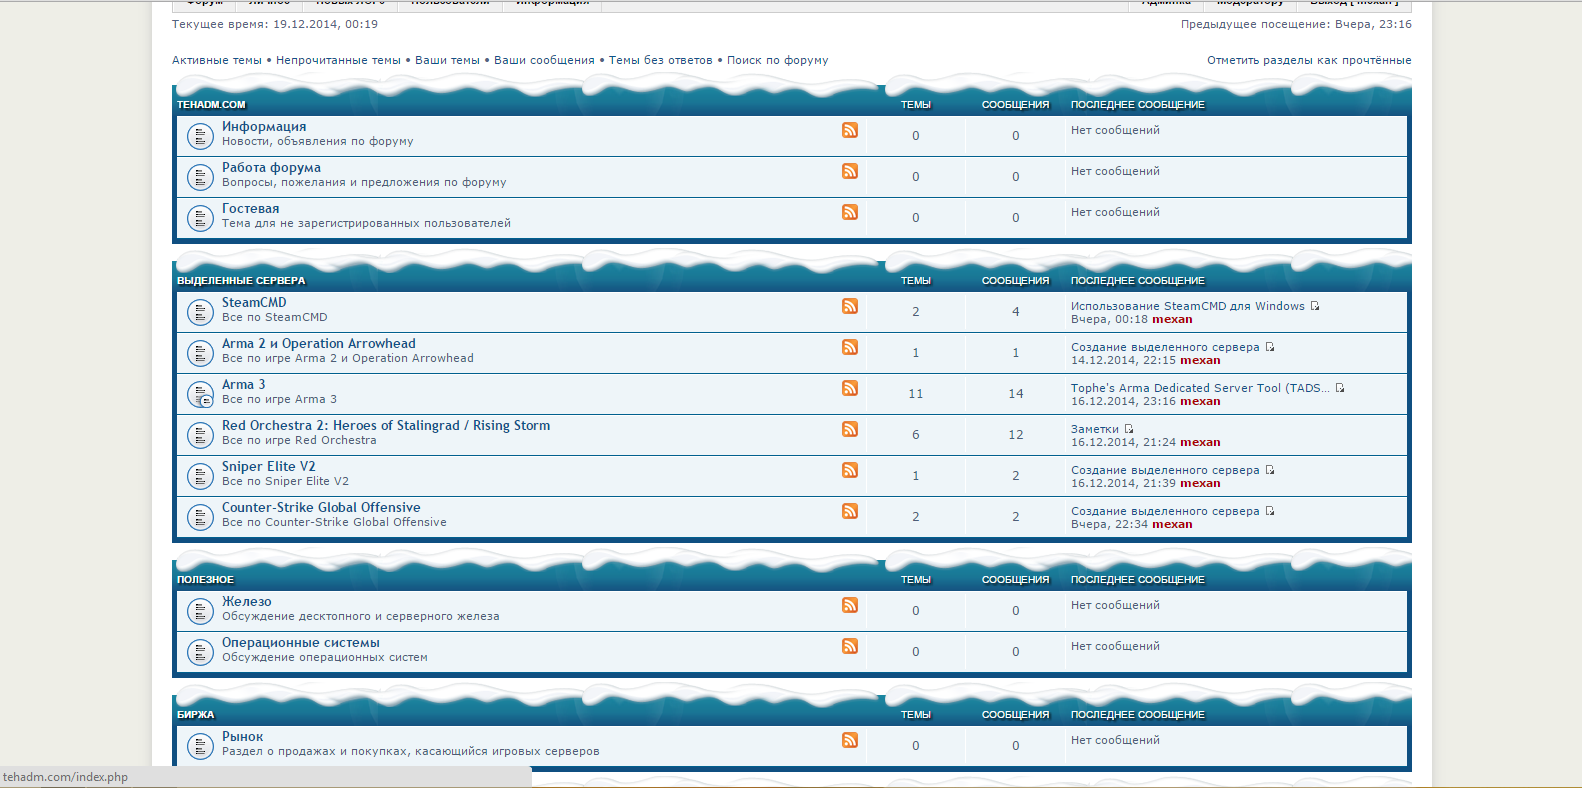Open the Red Orchestra 2 forum section

pos(386,425)
